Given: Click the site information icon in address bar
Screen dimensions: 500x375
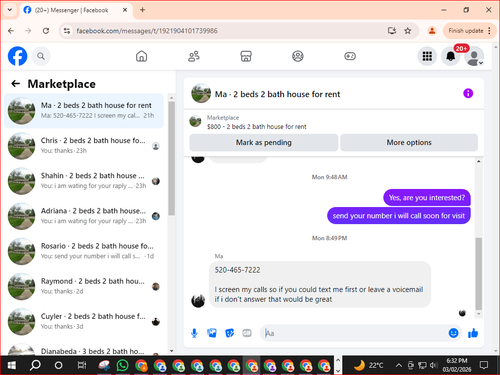Looking at the screenshot, I should pos(67,31).
